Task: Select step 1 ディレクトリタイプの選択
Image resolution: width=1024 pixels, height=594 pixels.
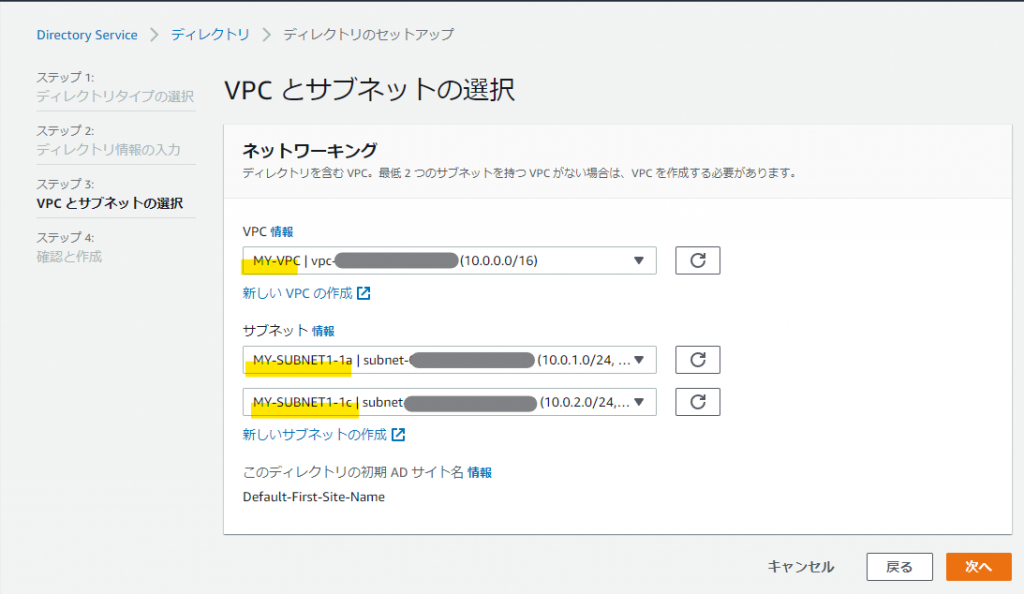Action: point(115,97)
